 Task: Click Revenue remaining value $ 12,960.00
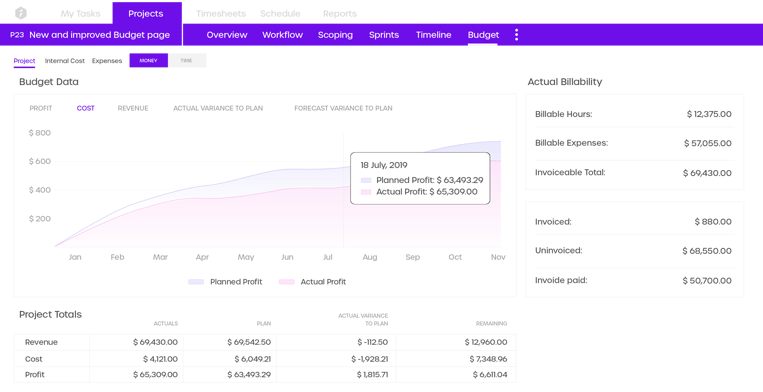(486, 342)
